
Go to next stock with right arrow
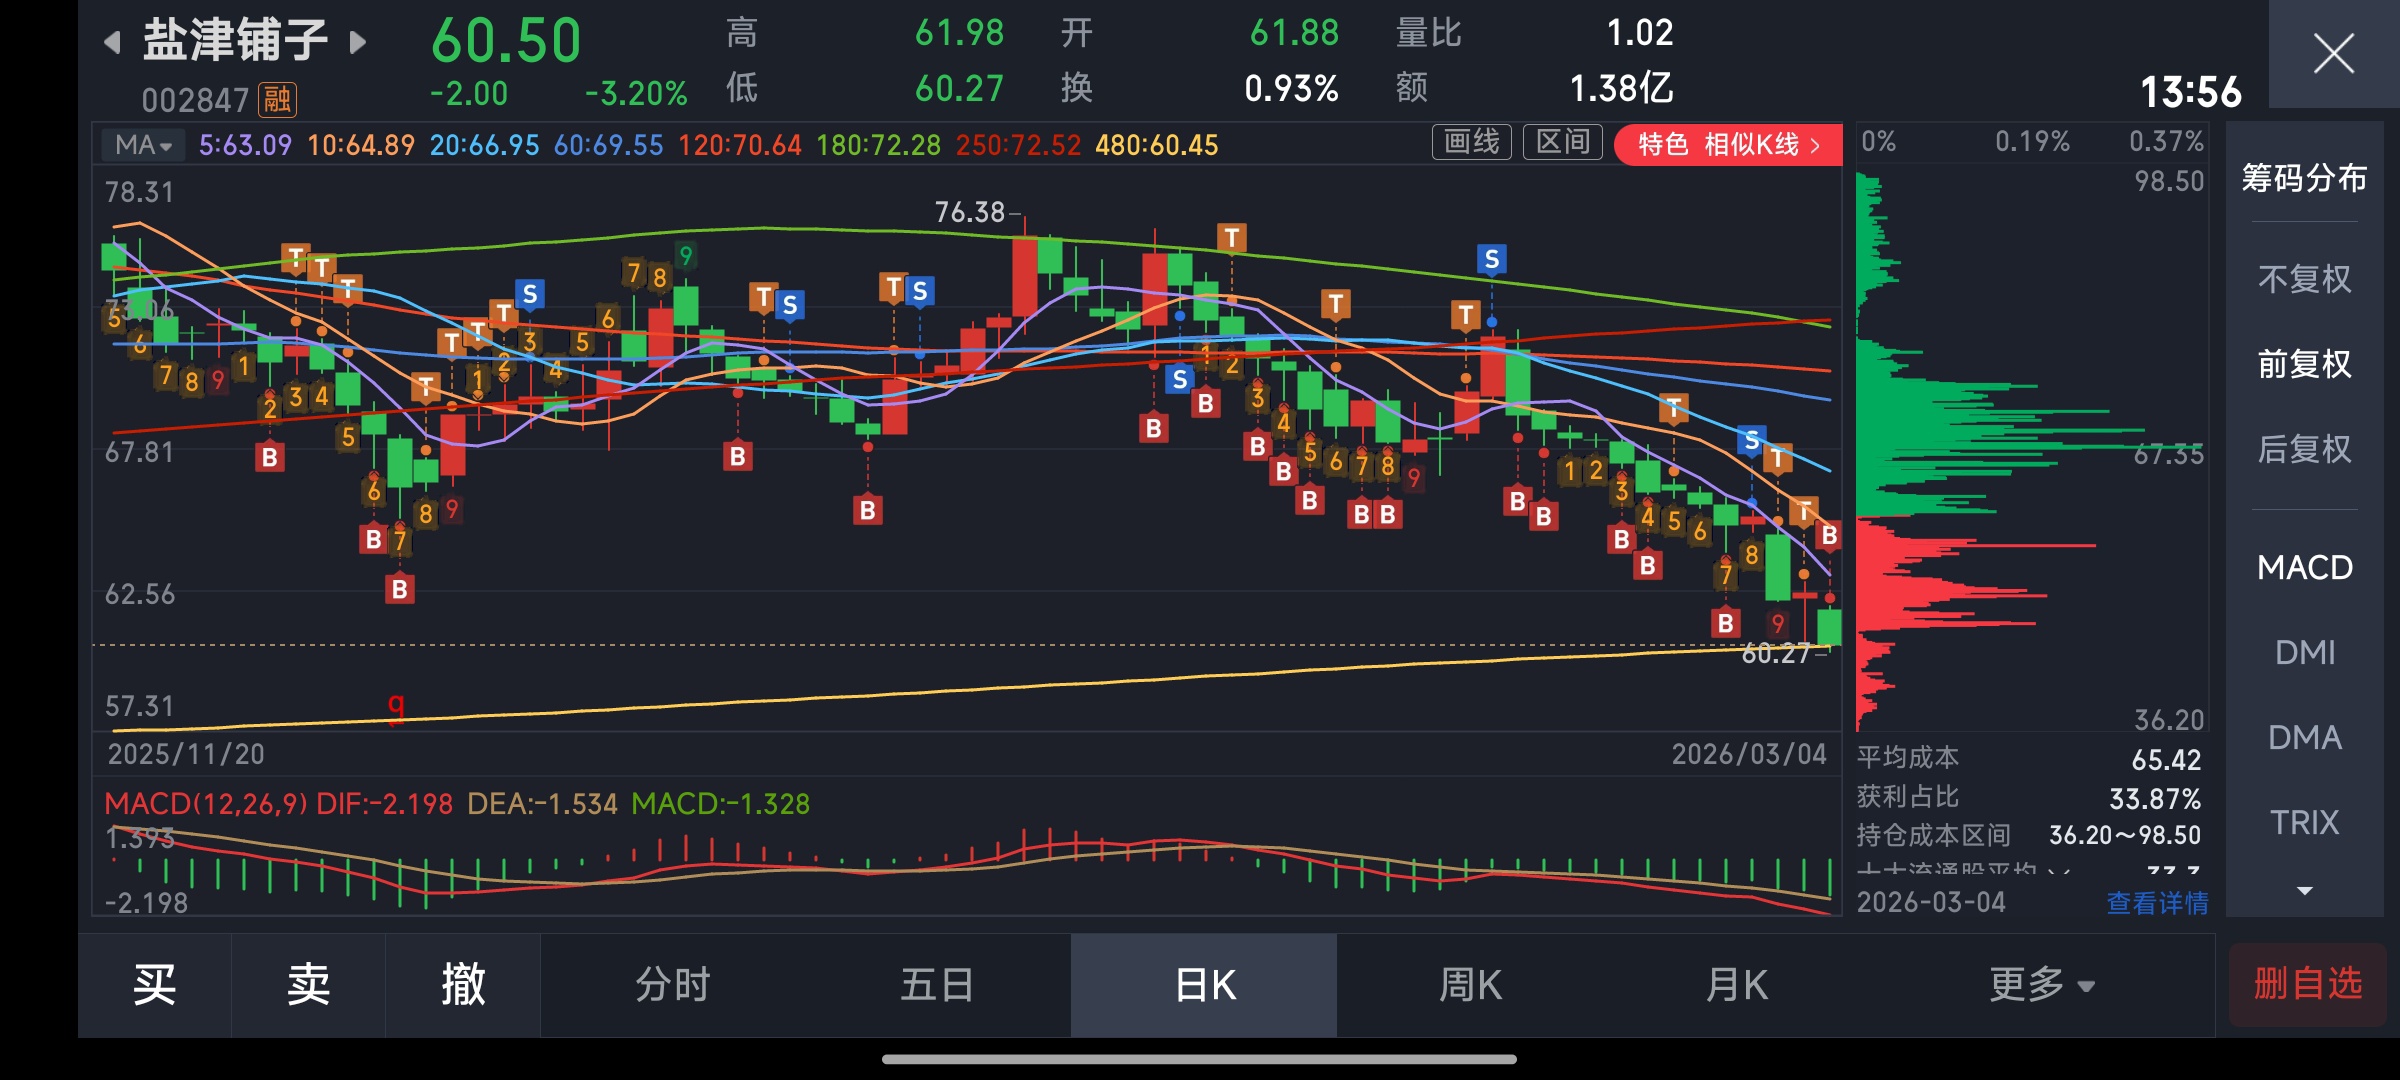click(x=357, y=42)
